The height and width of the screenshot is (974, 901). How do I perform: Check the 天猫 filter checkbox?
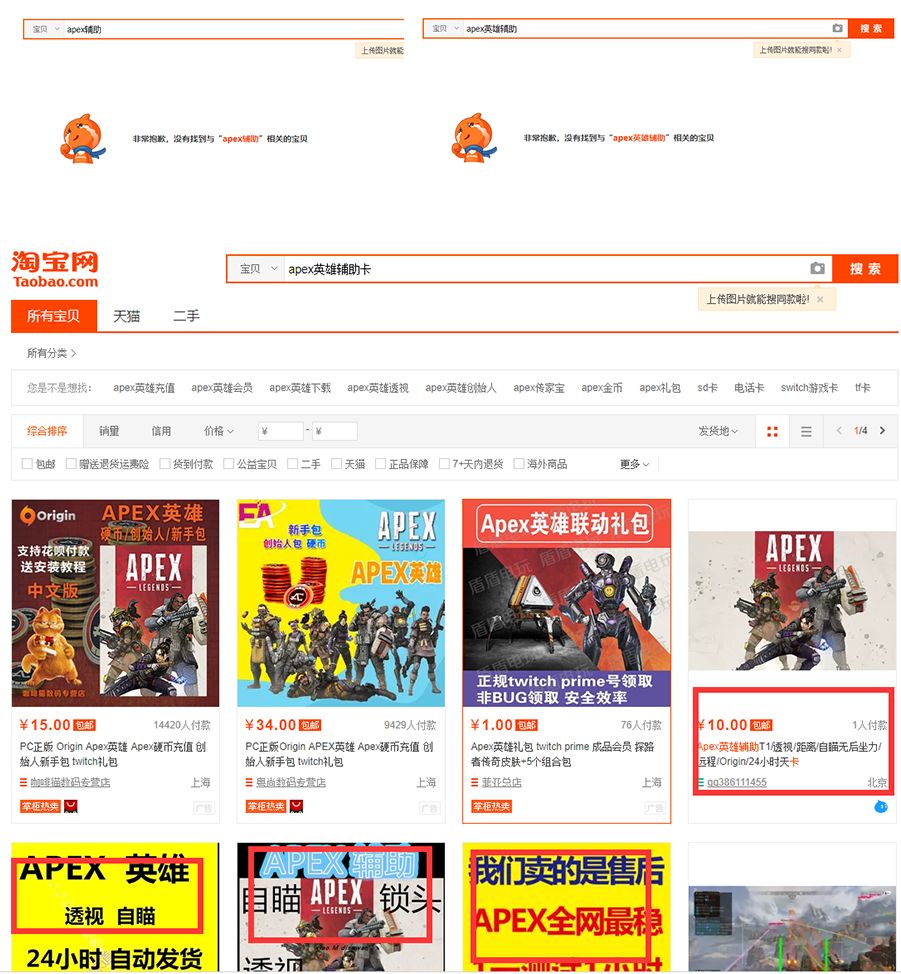337,463
